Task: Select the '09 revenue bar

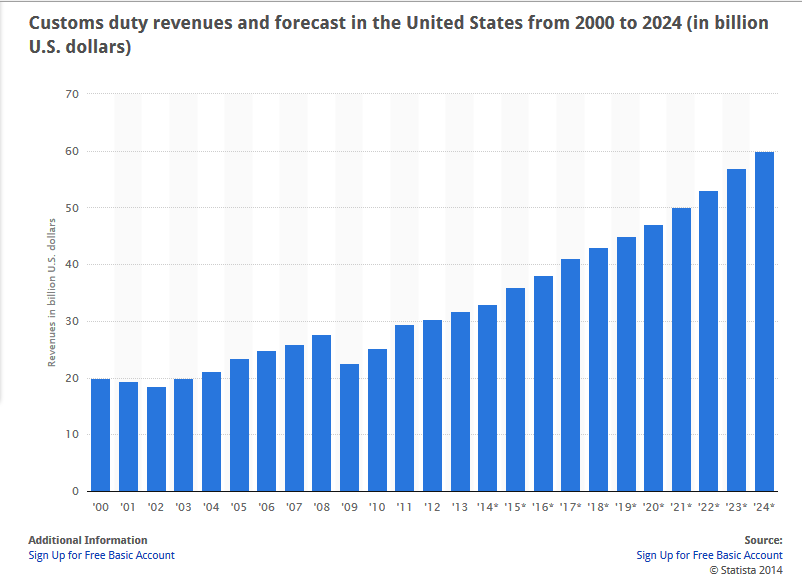Action: coord(350,428)
